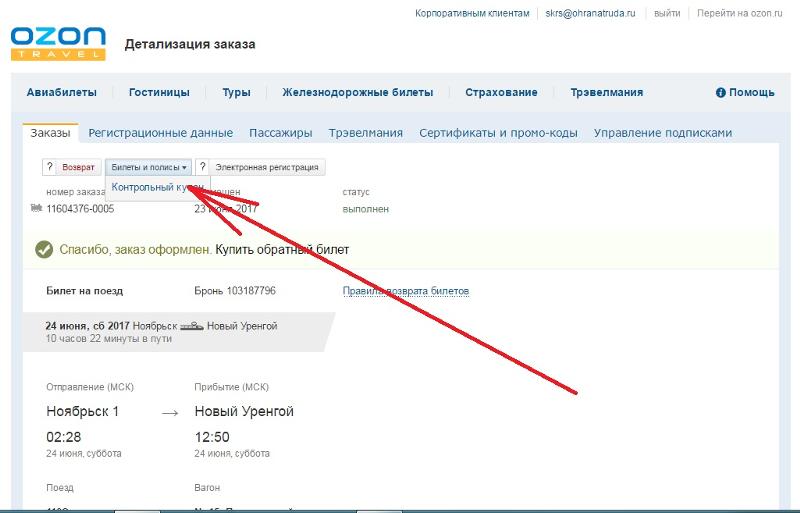This screenshot has height=513, width=800.
Task: Open the Регистрационные данные tab
Action: [160, 133]
